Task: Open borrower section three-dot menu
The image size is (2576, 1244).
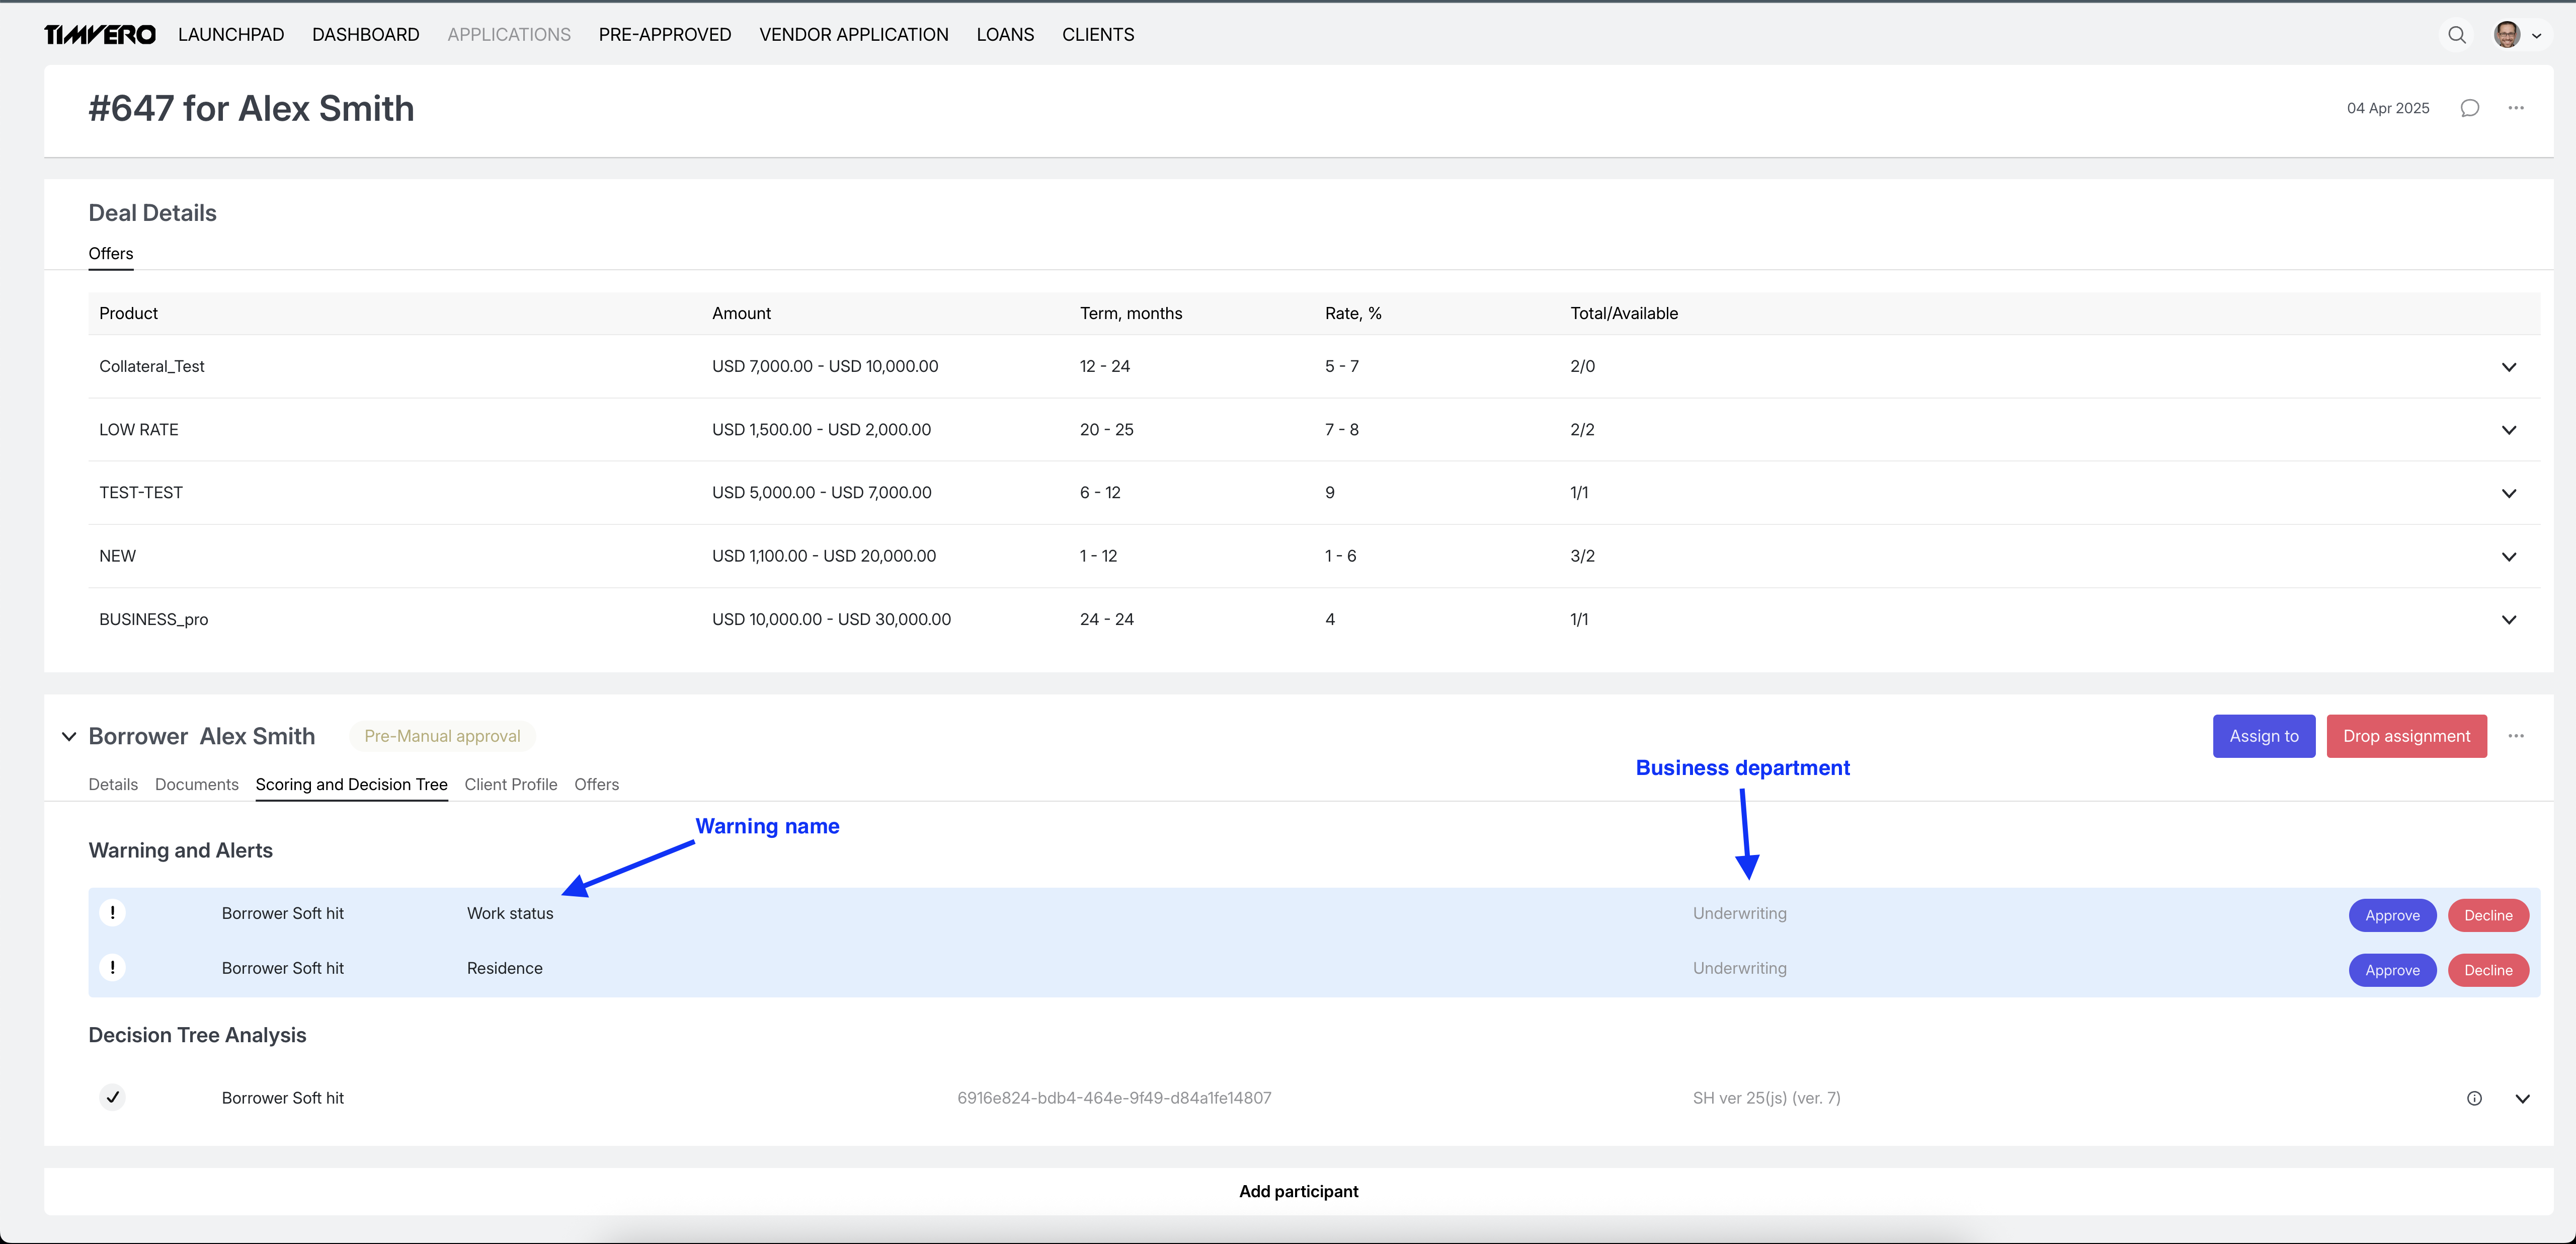Action: 2516,736
